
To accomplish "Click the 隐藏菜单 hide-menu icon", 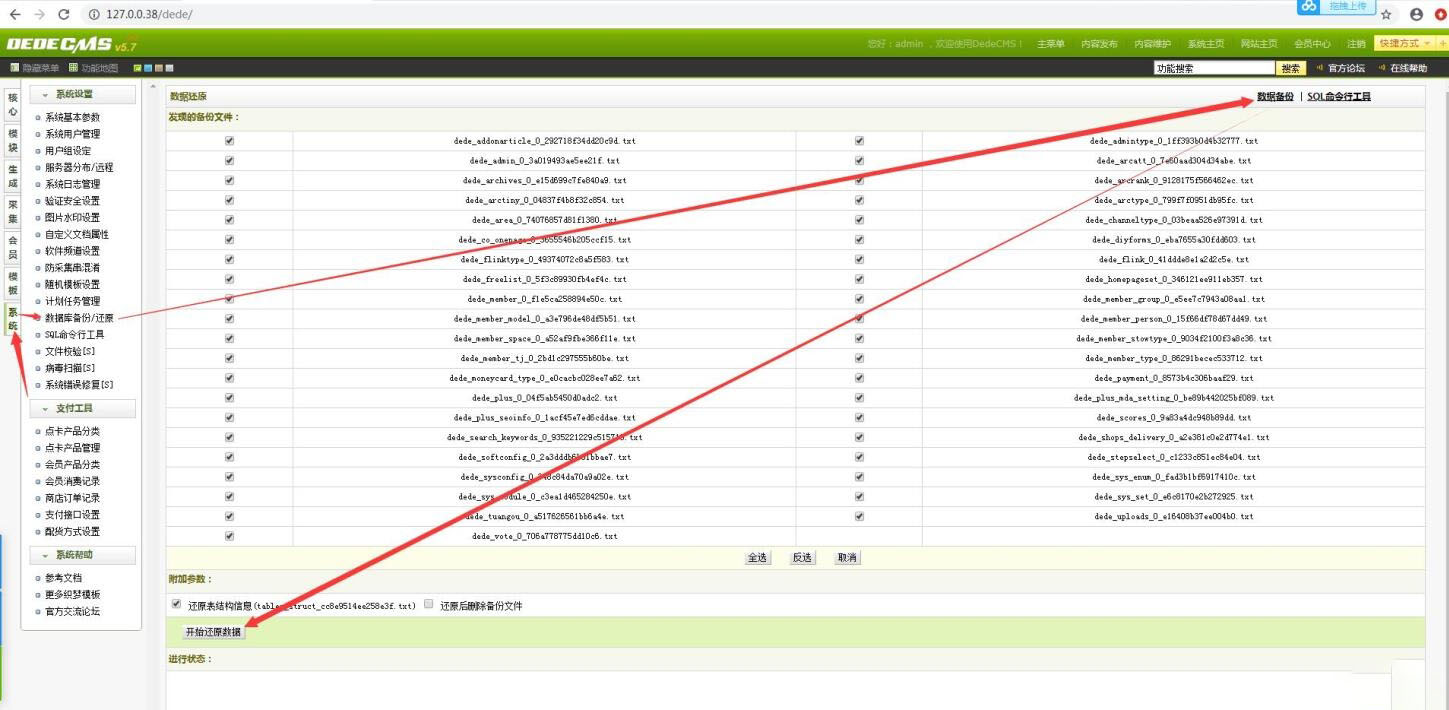I will 15,68.
